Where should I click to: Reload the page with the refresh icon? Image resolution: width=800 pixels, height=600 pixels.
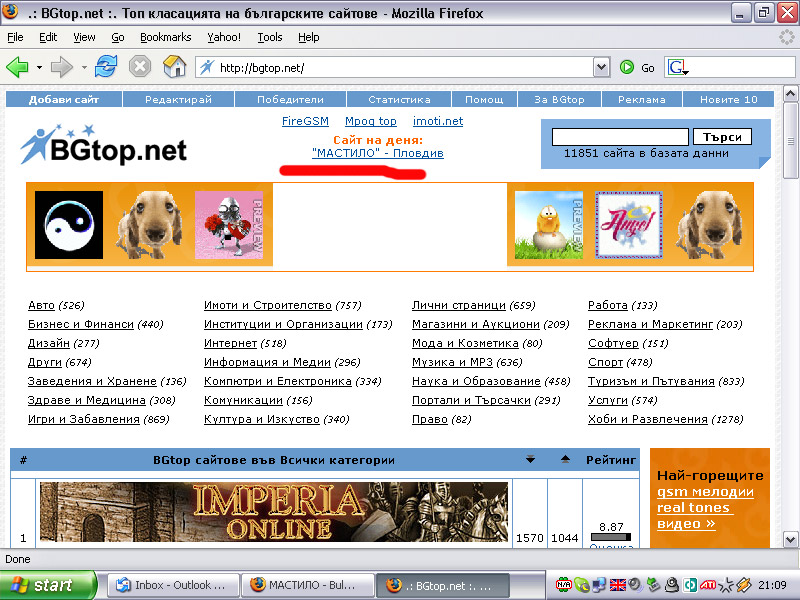[106, 67]
